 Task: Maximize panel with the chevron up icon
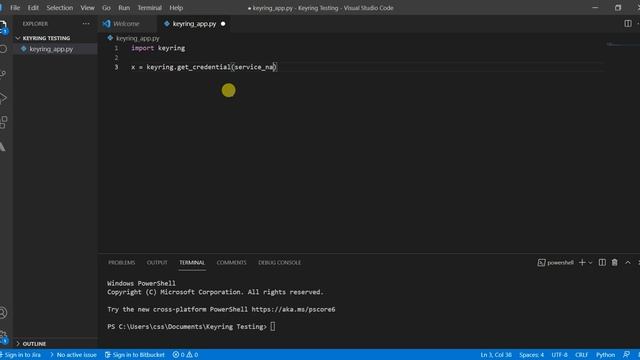628,262
